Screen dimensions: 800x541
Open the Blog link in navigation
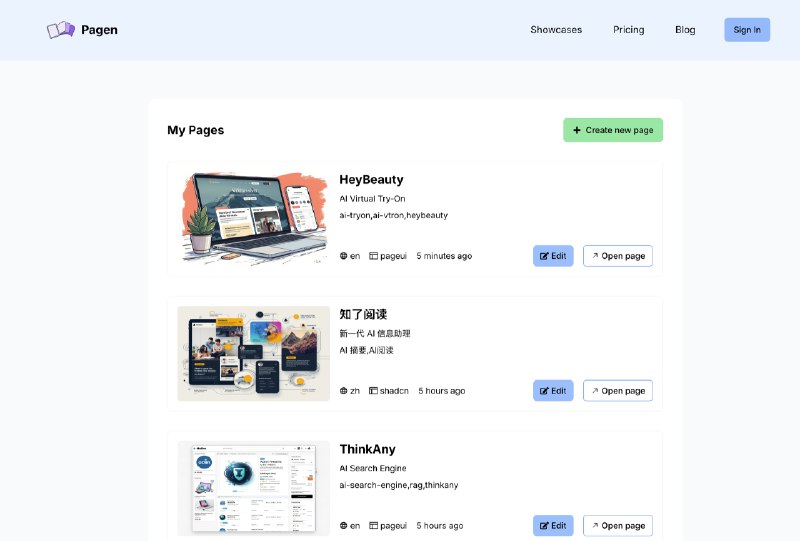[685, 30]
